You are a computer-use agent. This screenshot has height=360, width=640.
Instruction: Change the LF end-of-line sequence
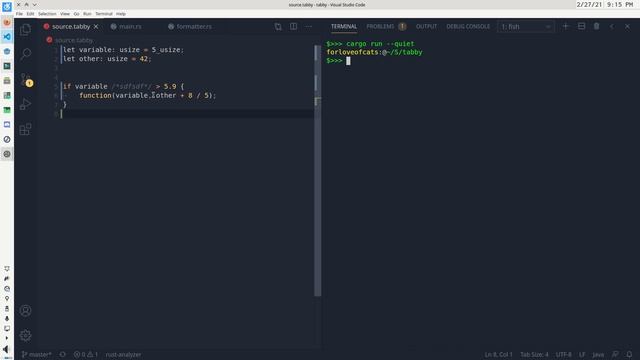point(582,355)
